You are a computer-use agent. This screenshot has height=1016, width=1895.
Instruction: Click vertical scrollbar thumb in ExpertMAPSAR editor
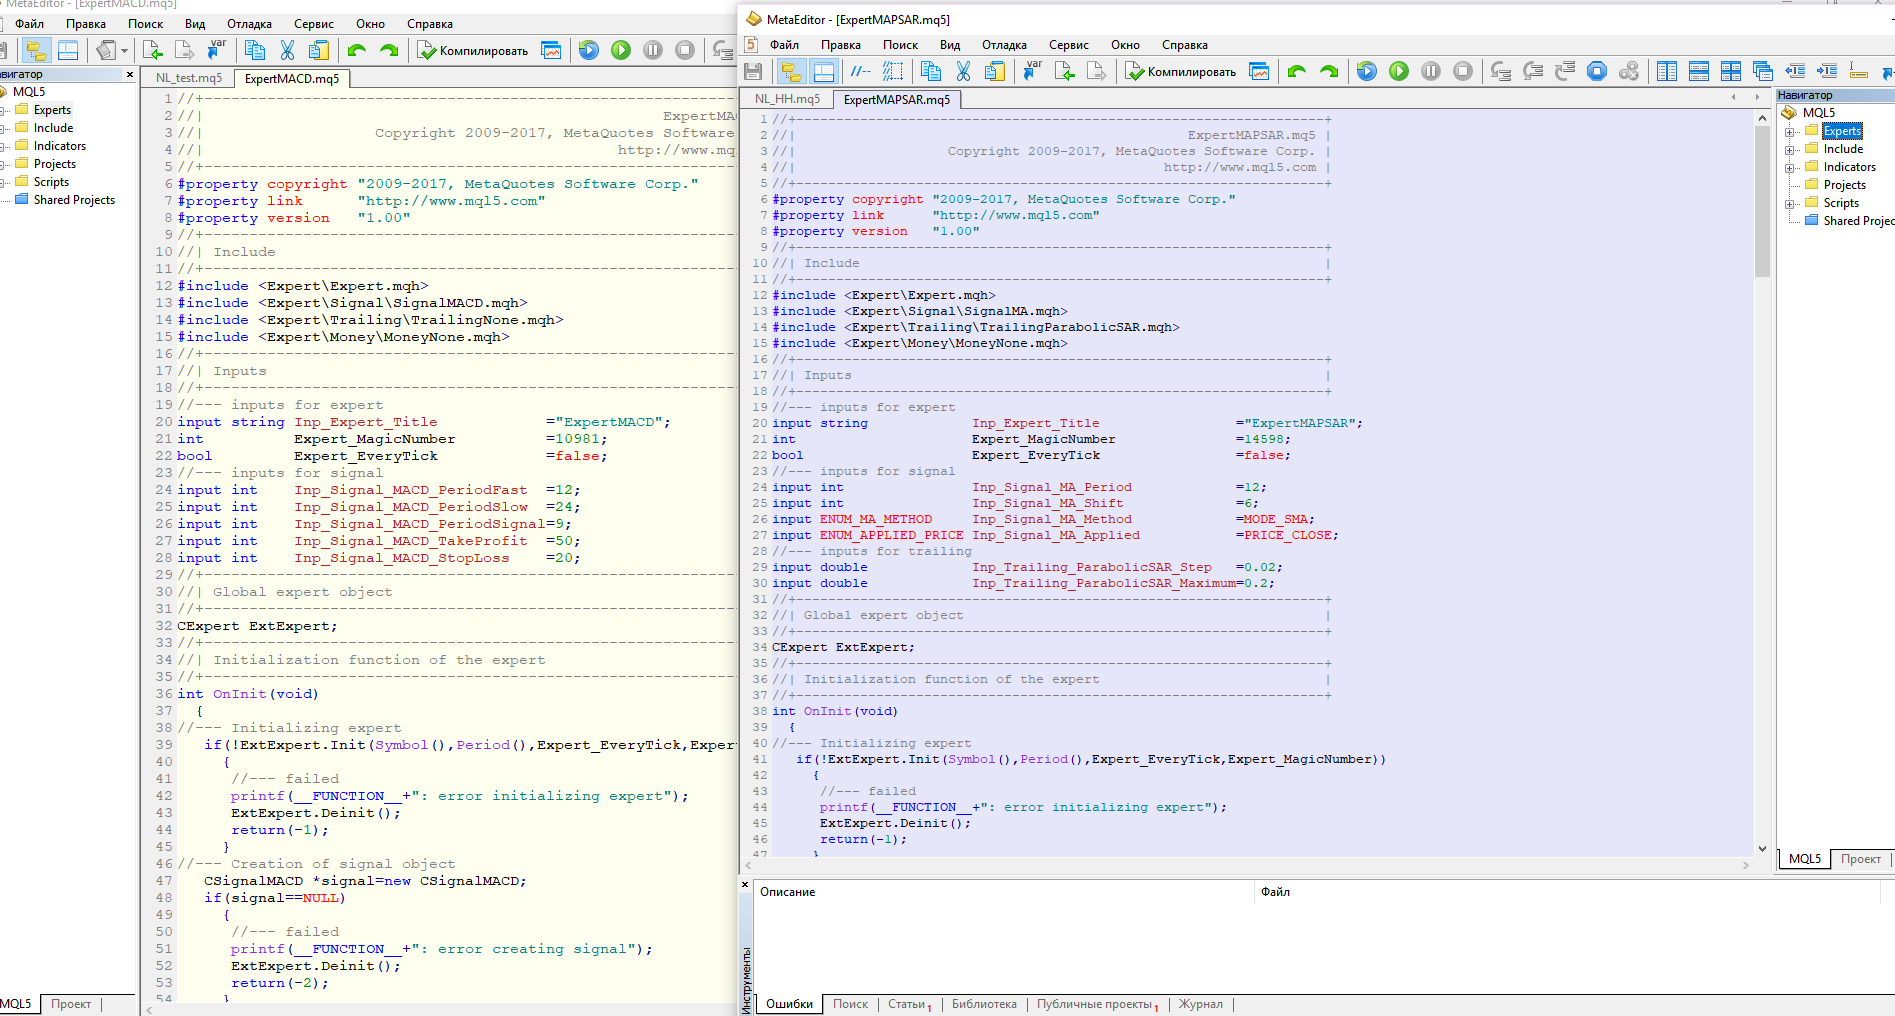pos(1762,200)
